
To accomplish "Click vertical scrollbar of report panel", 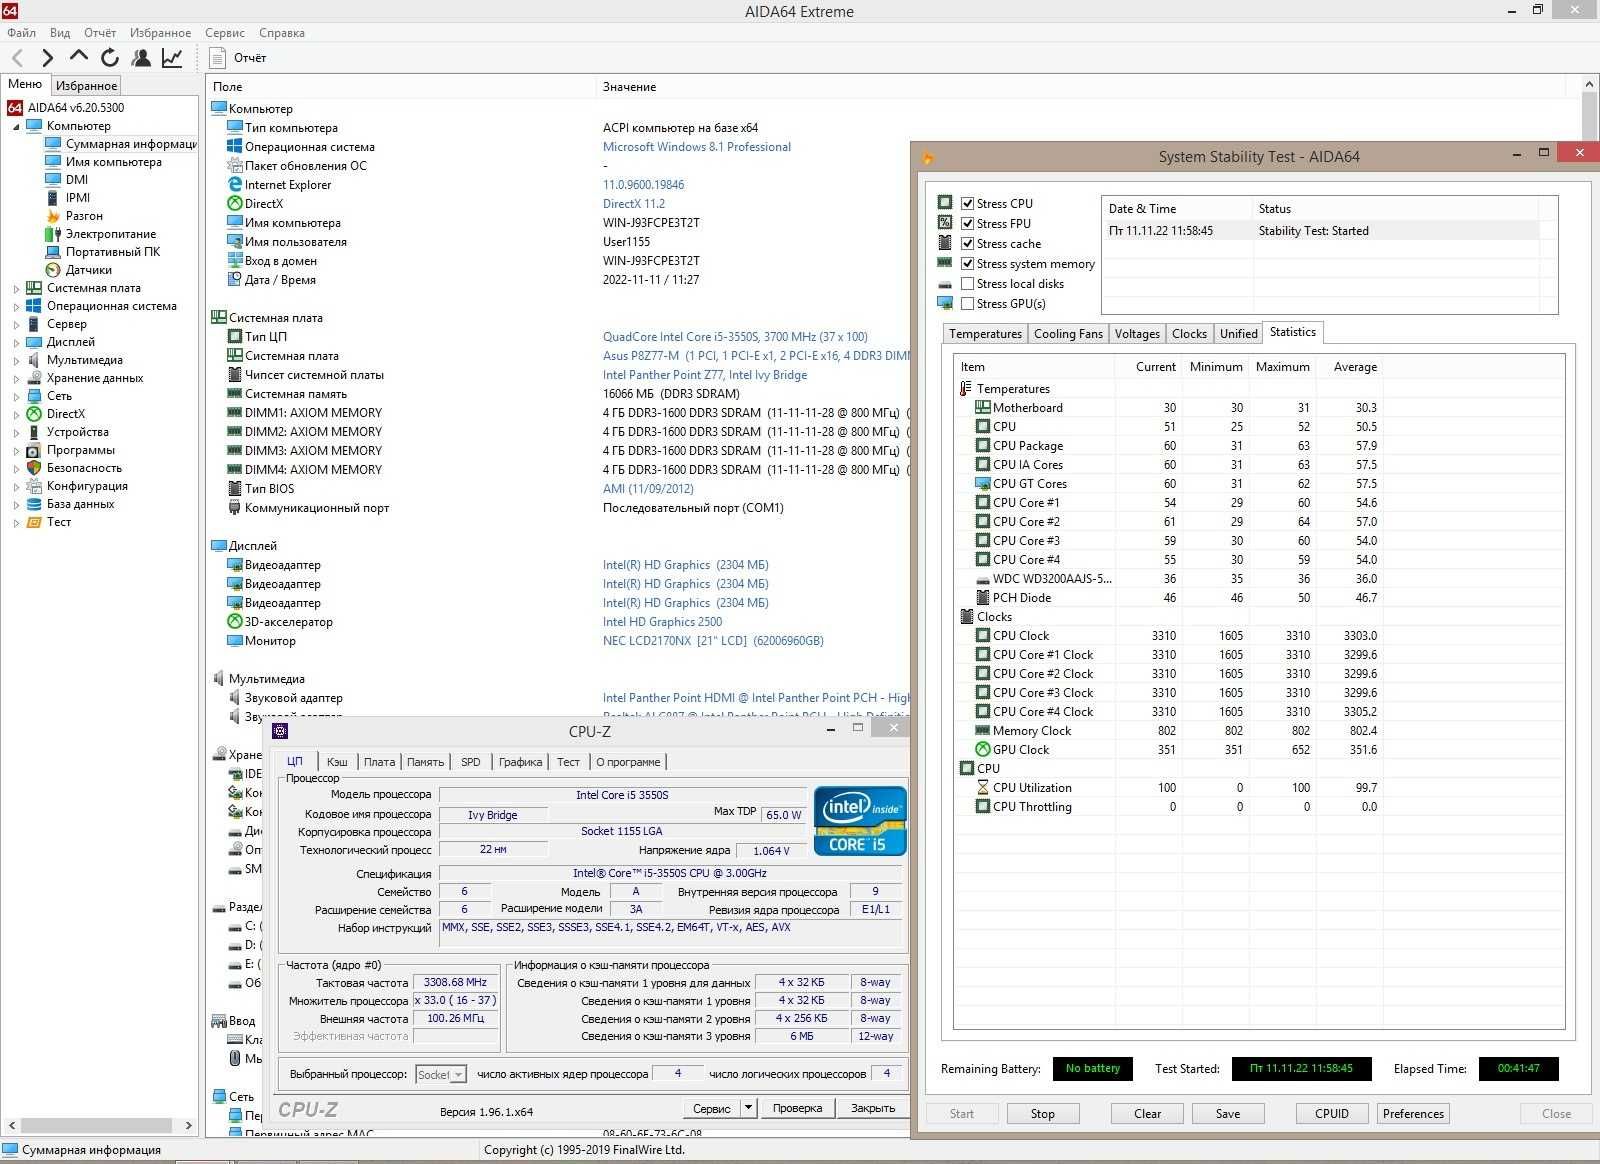I will click(1590, 118).
